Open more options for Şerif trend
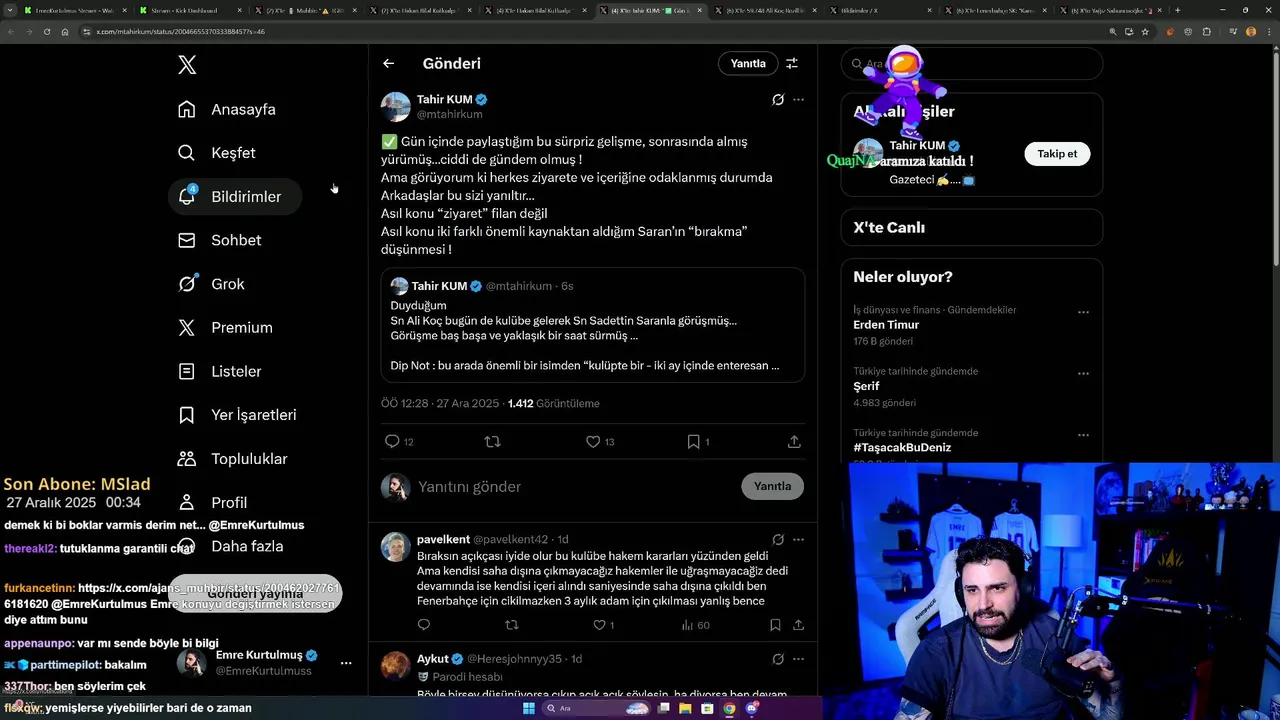Image resolution: width=1280 pixels, height=720 pixels. 1083,374
